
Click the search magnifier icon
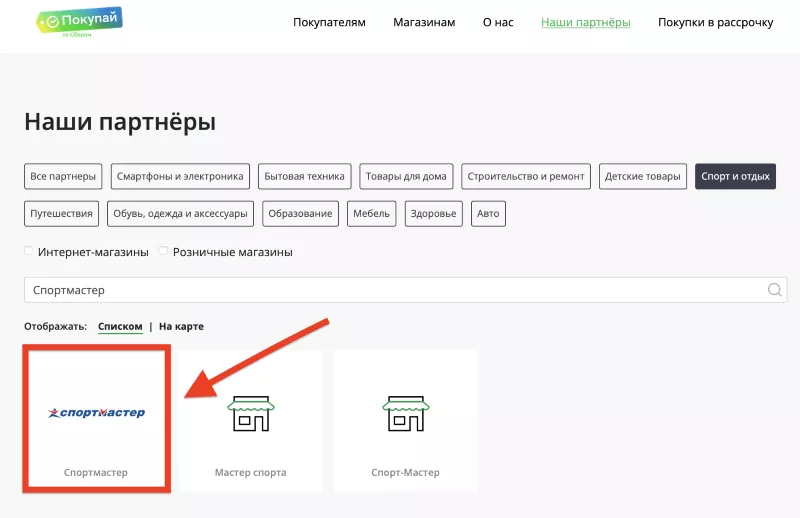coord(774,290)
